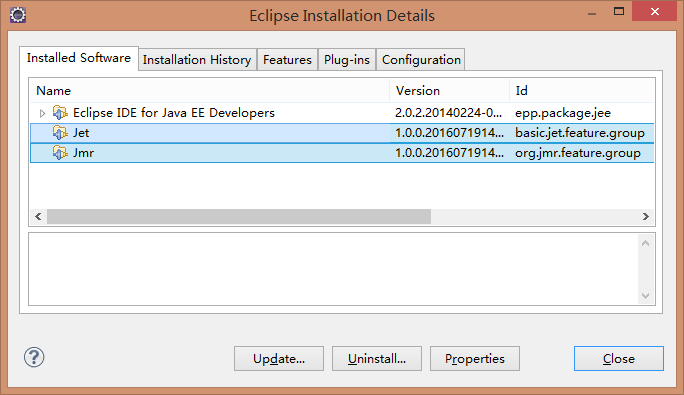Click the left scroll arrow of table
The height and width of the screenshot is (395, 684).
tap(38, 216)
